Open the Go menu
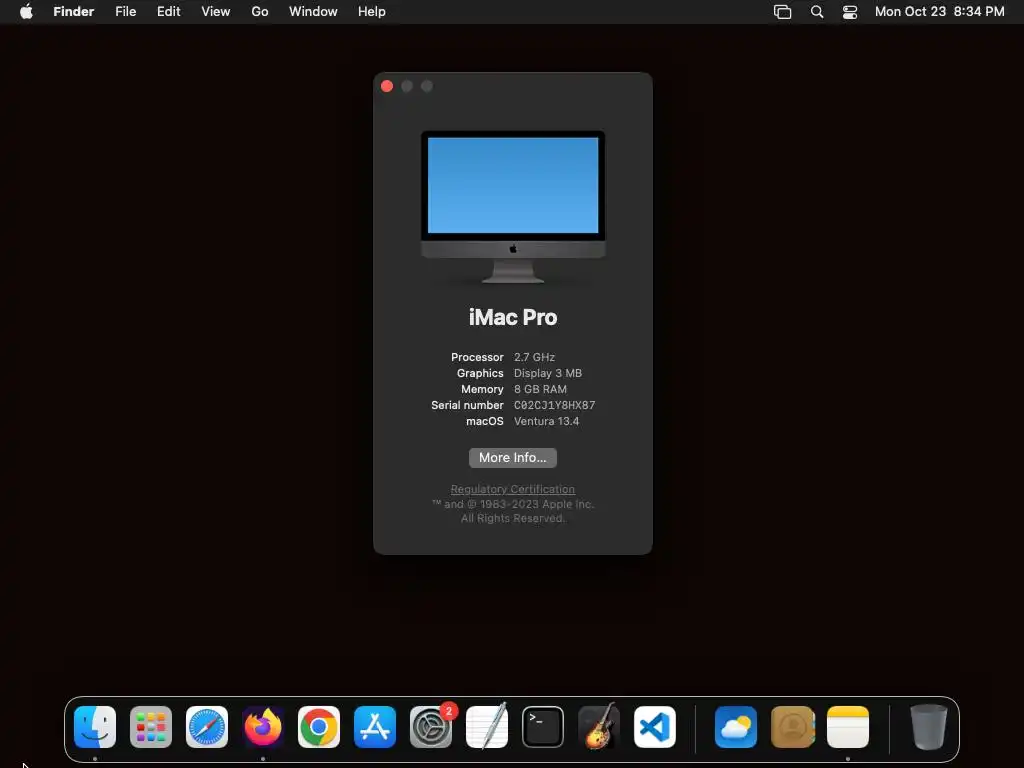 pyautogui.click(x=260, y=12)
